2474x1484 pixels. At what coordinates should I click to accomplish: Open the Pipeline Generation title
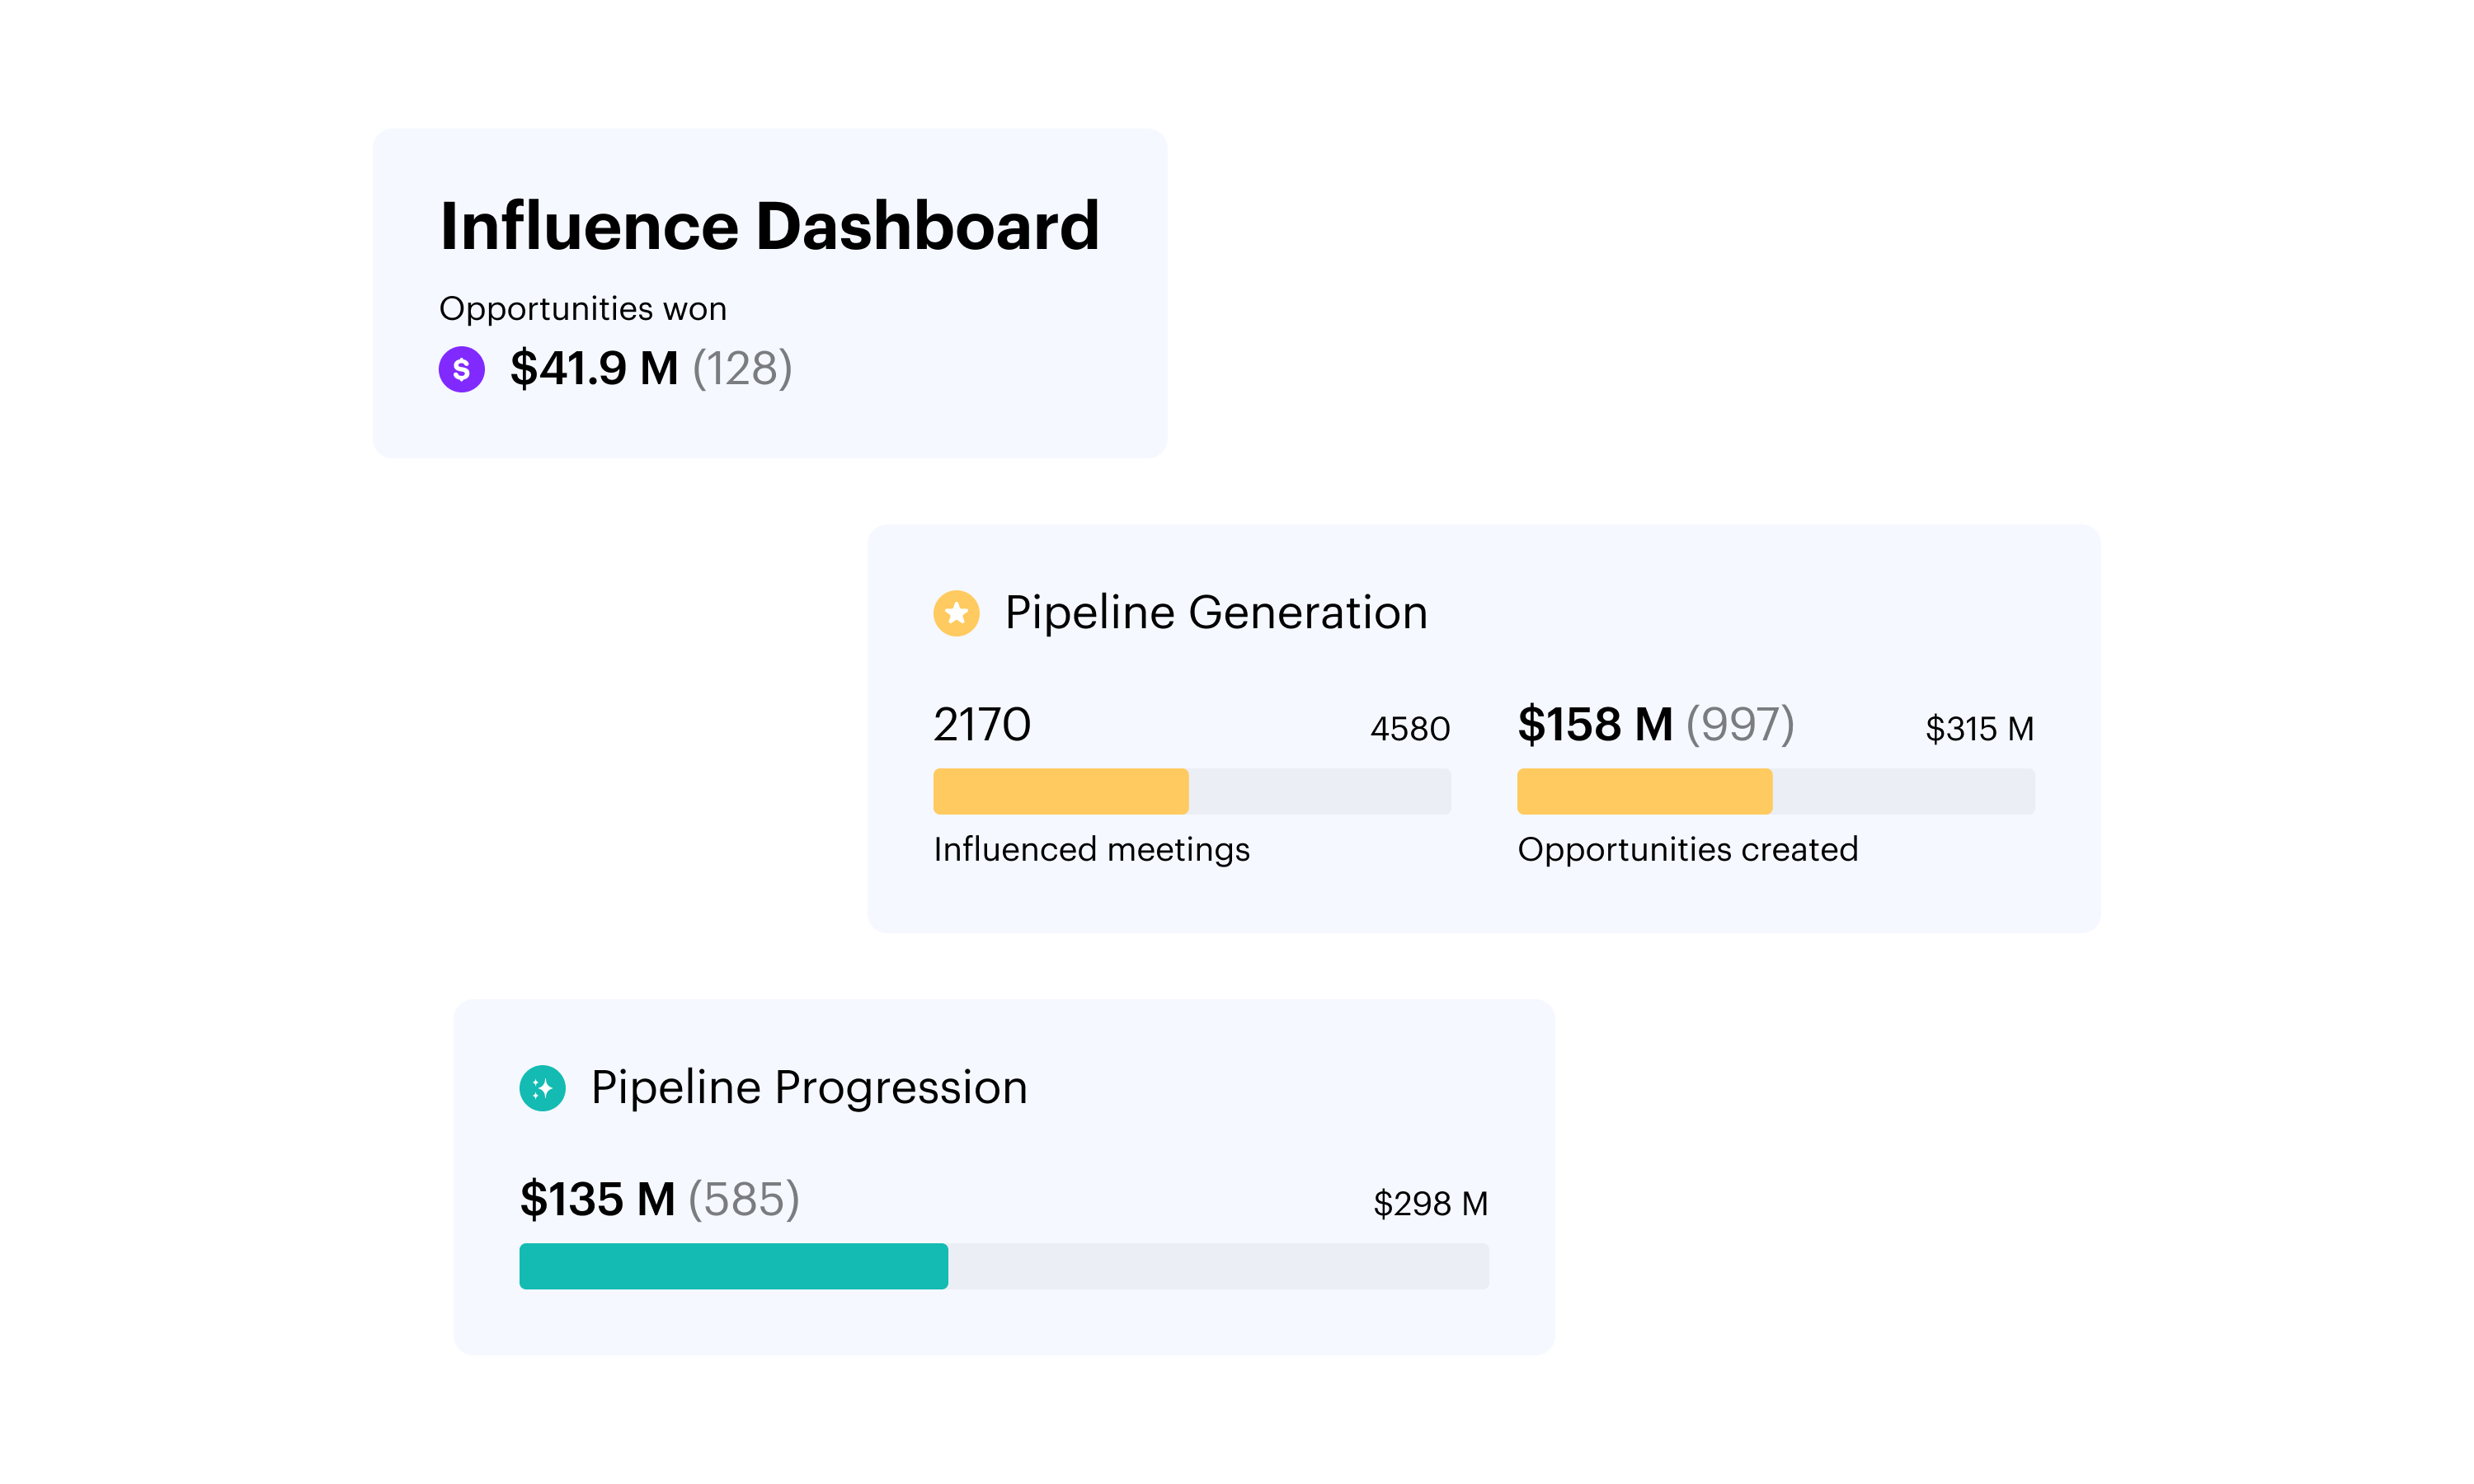pos(1215,612)
